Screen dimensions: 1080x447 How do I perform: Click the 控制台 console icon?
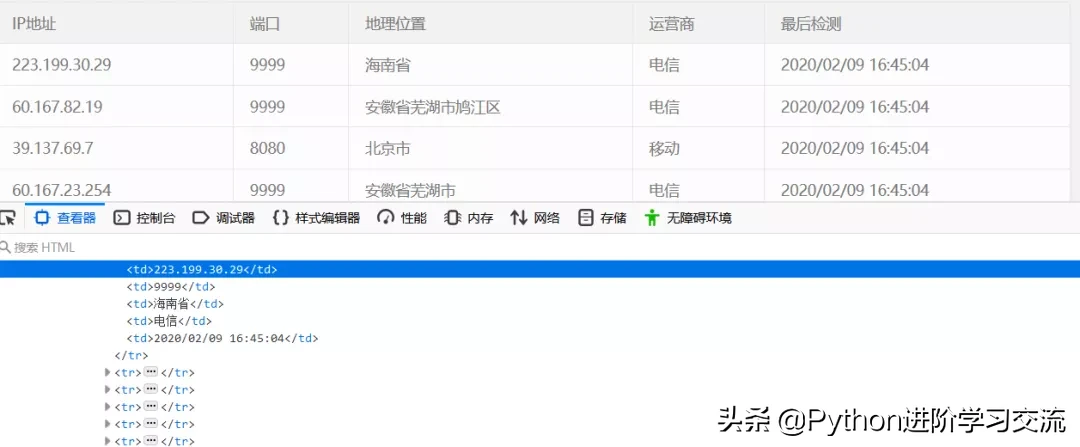coord(122,217)
